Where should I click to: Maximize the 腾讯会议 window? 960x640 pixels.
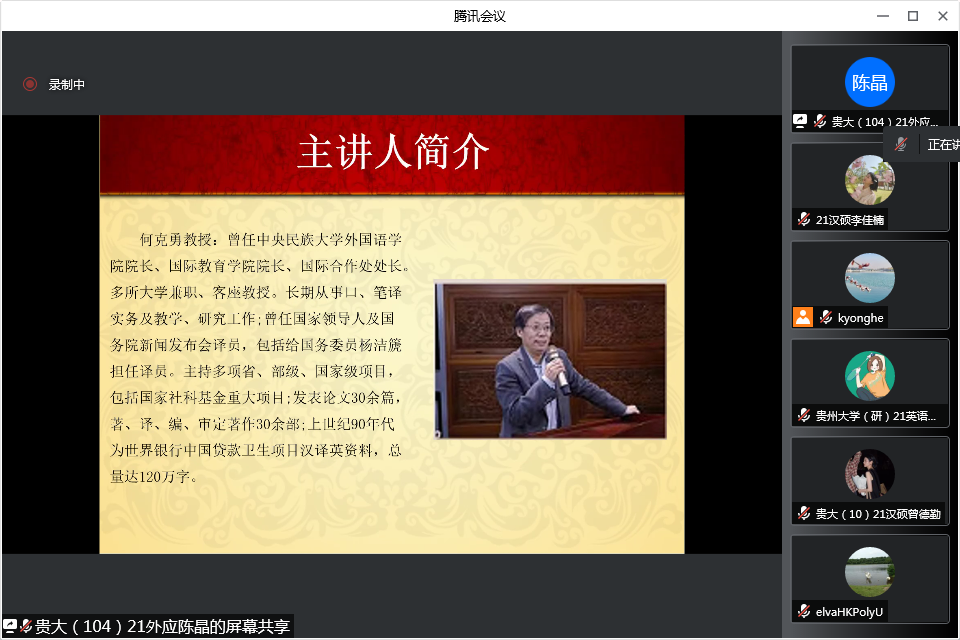pos(912,15)
